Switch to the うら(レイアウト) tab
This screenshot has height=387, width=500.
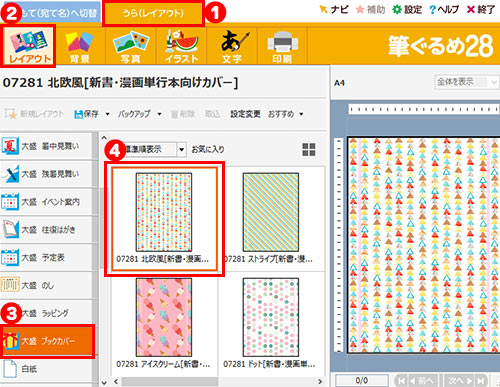[153, 13]
